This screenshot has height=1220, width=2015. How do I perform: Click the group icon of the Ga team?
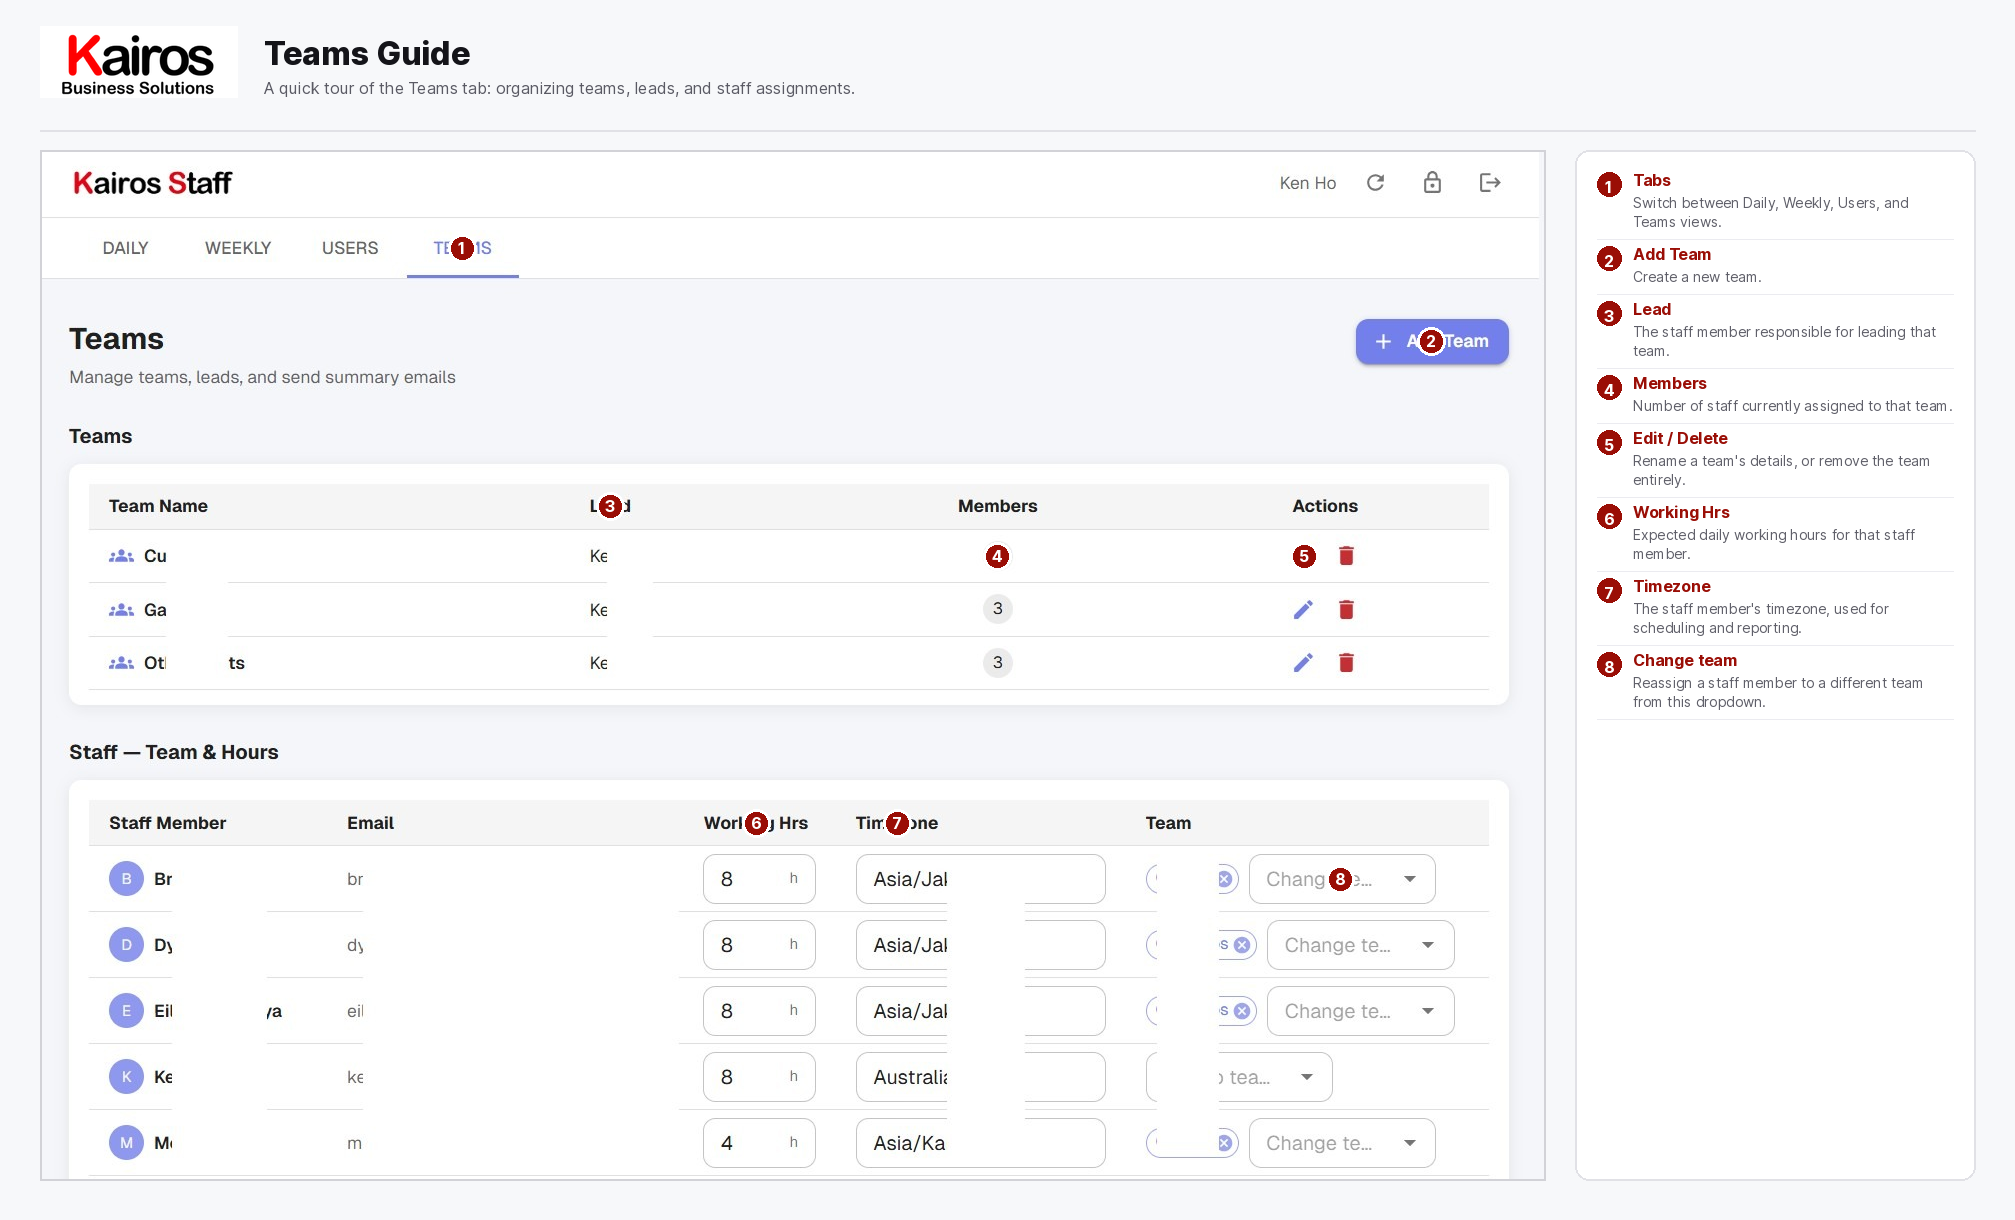tap(121, 610)
